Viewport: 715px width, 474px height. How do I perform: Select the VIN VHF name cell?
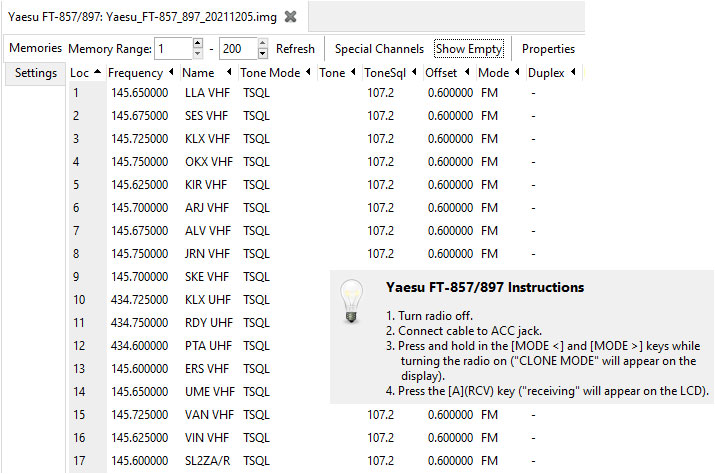tap(207, 438)
